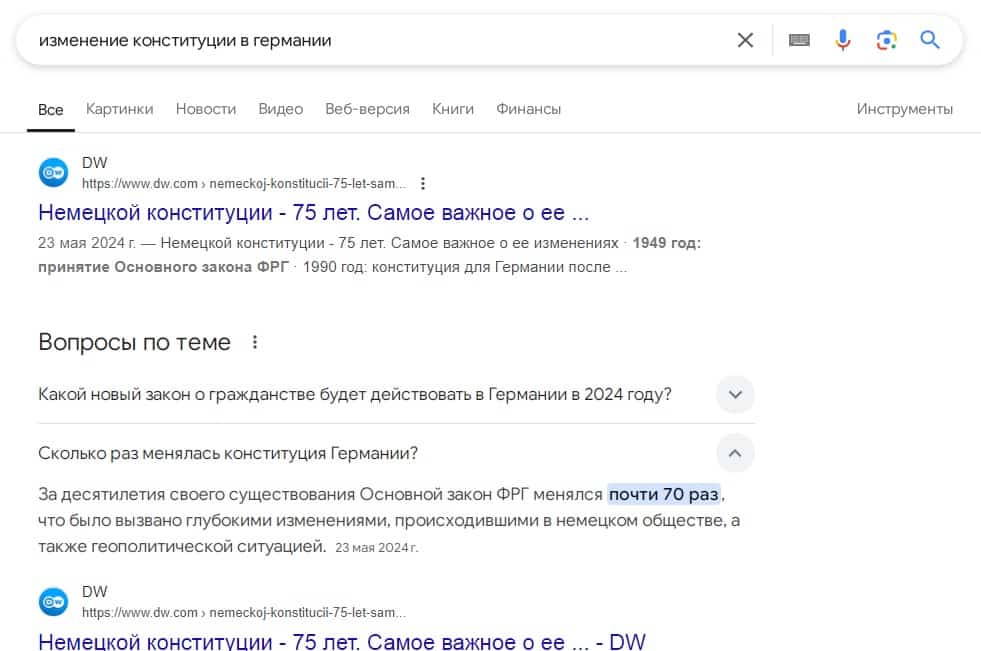Select the Все tab

click(x=51, y=109)
